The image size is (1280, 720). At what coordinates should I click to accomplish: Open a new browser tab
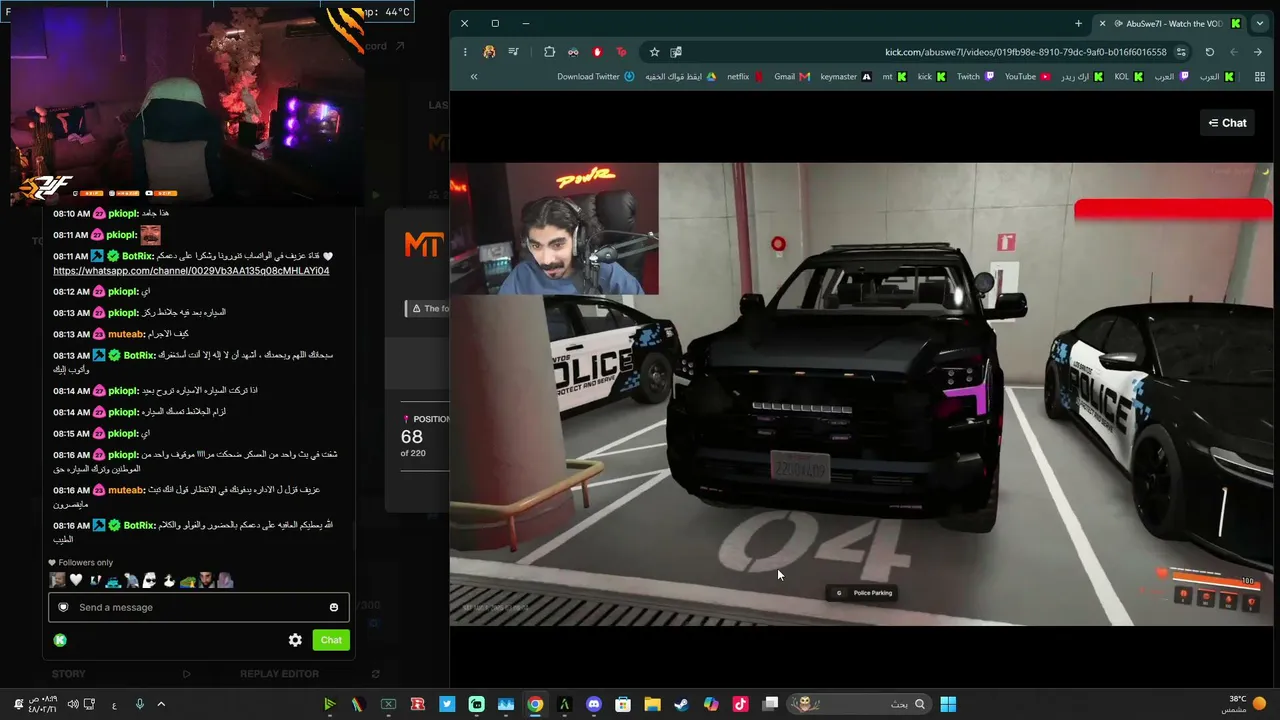[x=1078, y=24]
